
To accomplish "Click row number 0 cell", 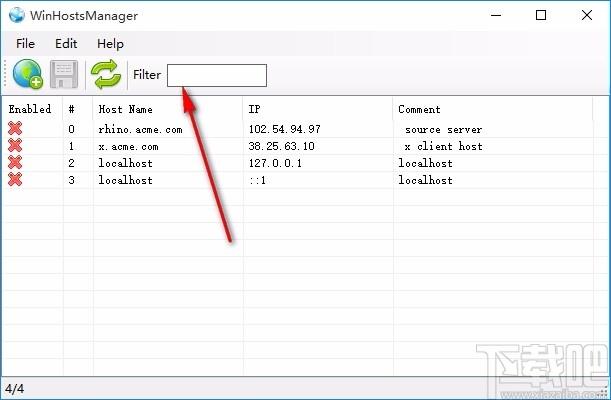I will (x=71, y=129).
